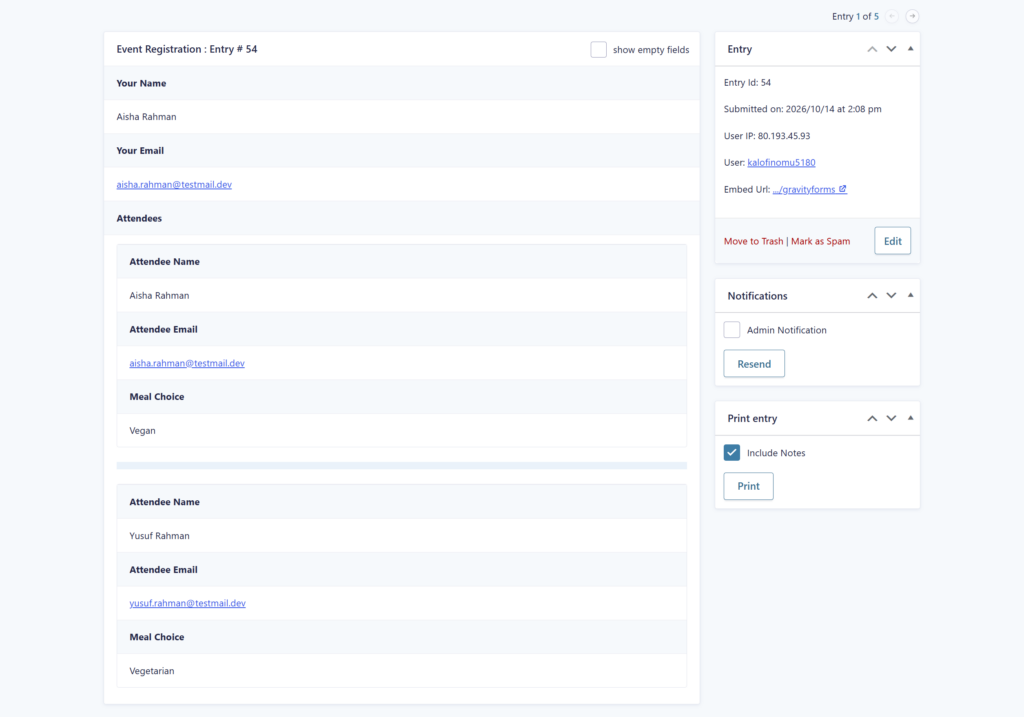Image resolution: width=1024 pixels, height=717 pixels.
Task: Click the Event Registration : Entry # 54 title
Action: (x=187, y=49)
